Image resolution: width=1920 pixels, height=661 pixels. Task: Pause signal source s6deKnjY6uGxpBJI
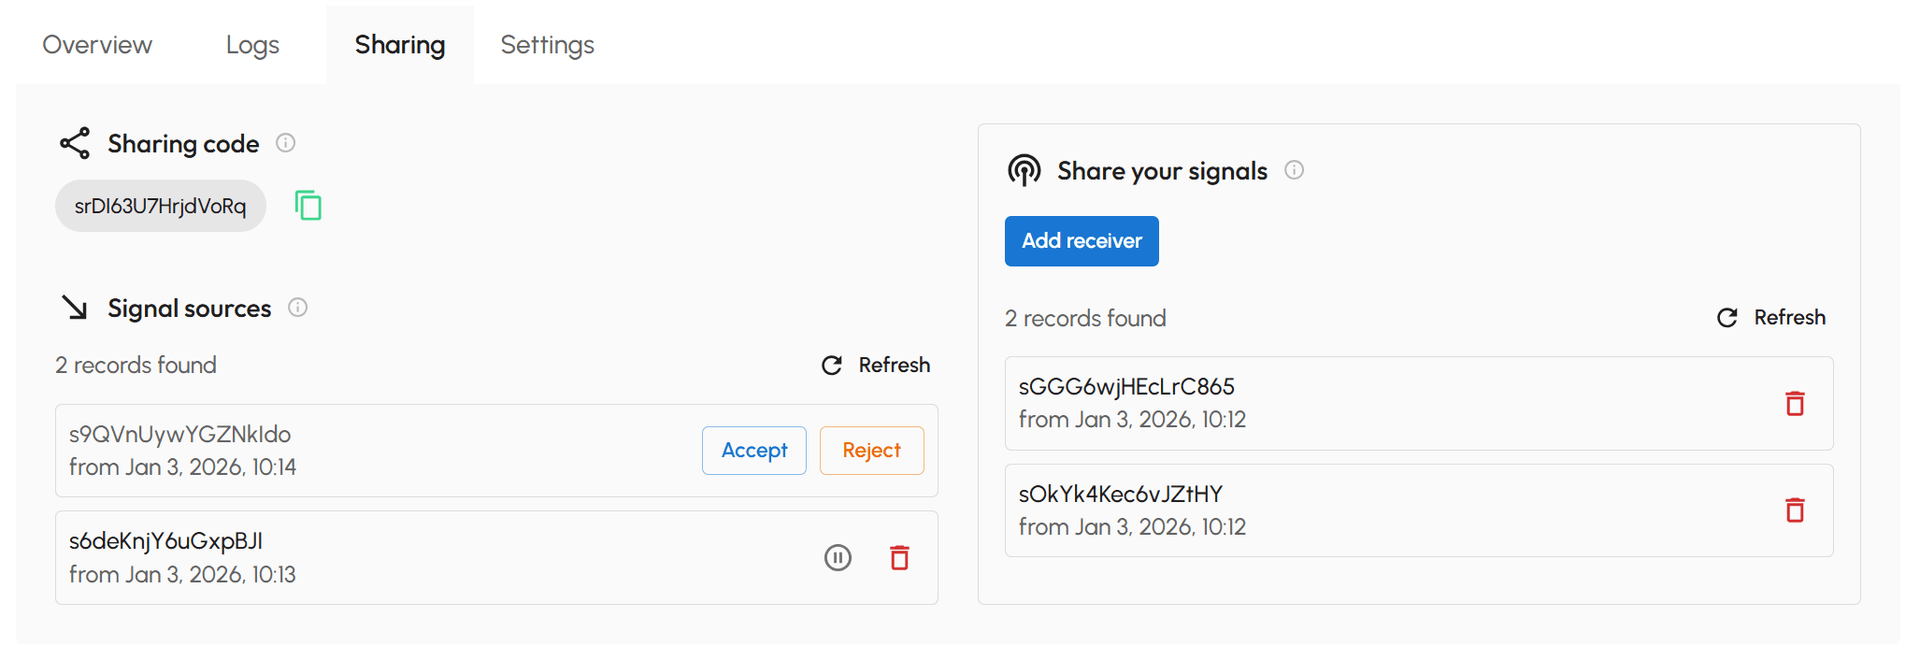coord(837,557)
